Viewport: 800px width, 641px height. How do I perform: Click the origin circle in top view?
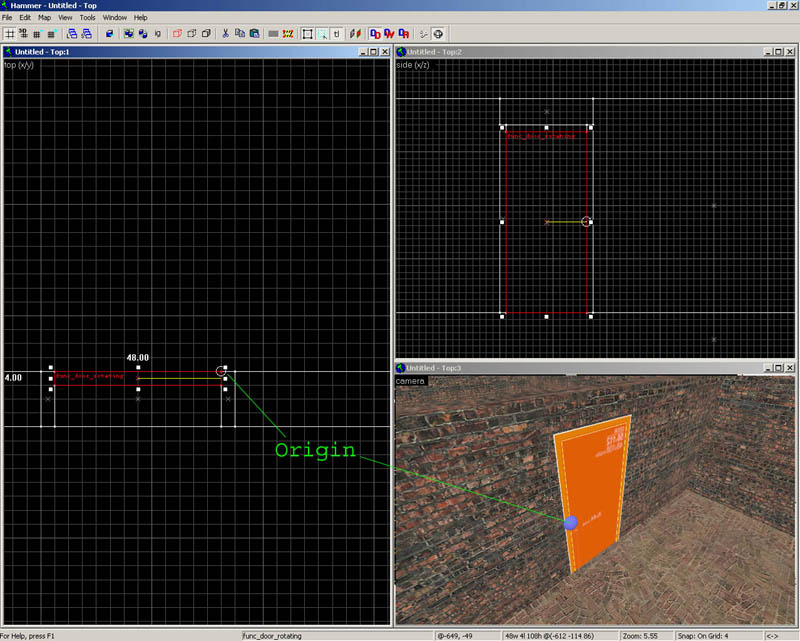220,372
